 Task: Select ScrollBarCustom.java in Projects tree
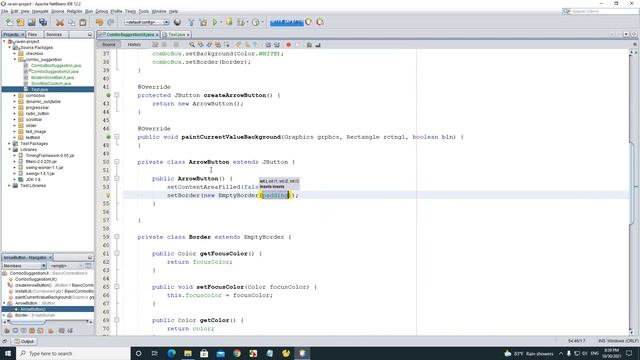pos(51,83)
